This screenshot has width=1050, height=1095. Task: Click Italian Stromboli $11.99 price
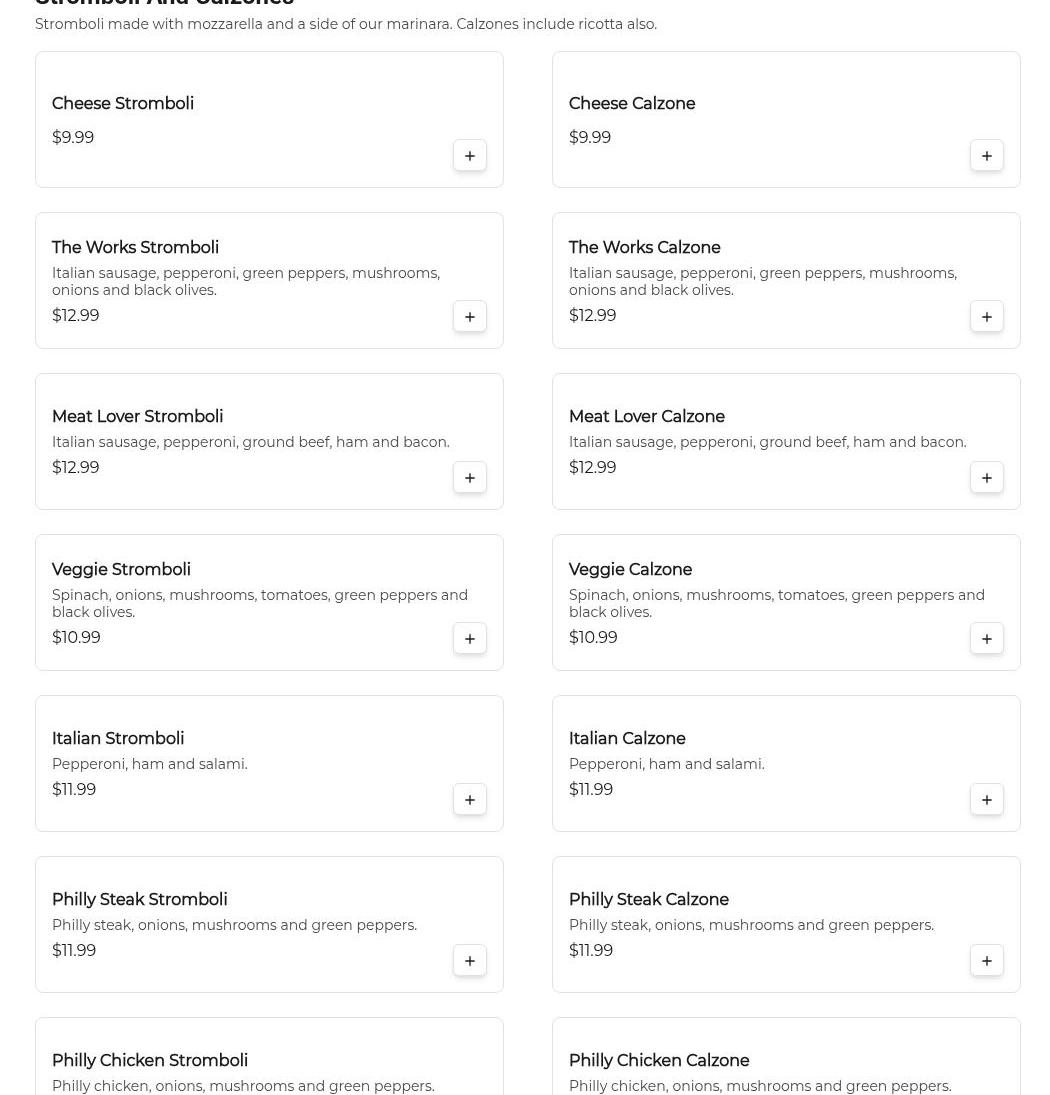click(74, 790)
